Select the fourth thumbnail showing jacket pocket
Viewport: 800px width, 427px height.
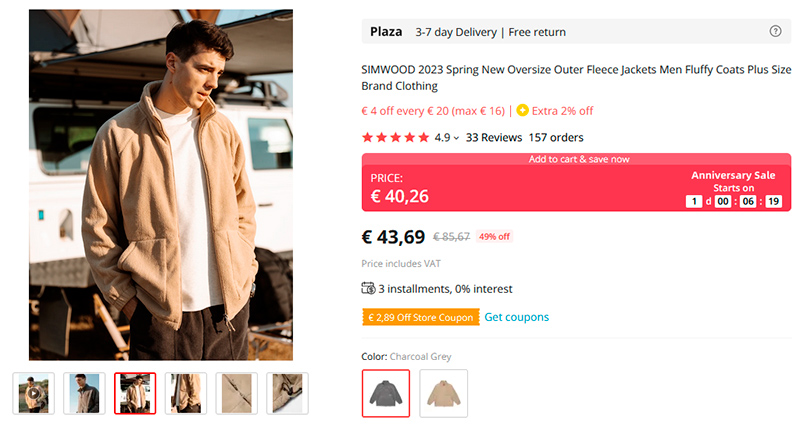[x=186, y=393]
